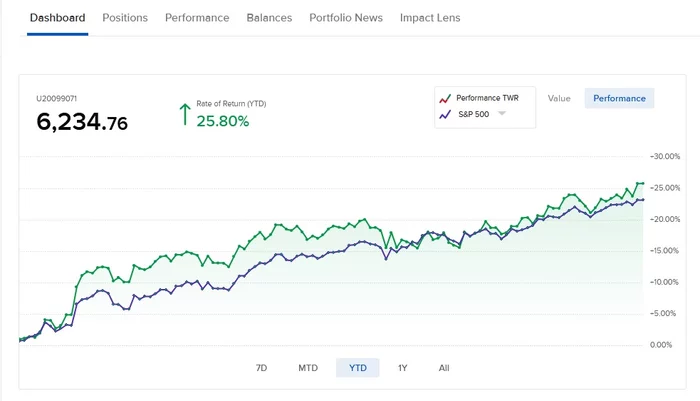The image size is (700, 401).
Task: Click the Performance TWR legend label
Action: (x=489, y=98)
